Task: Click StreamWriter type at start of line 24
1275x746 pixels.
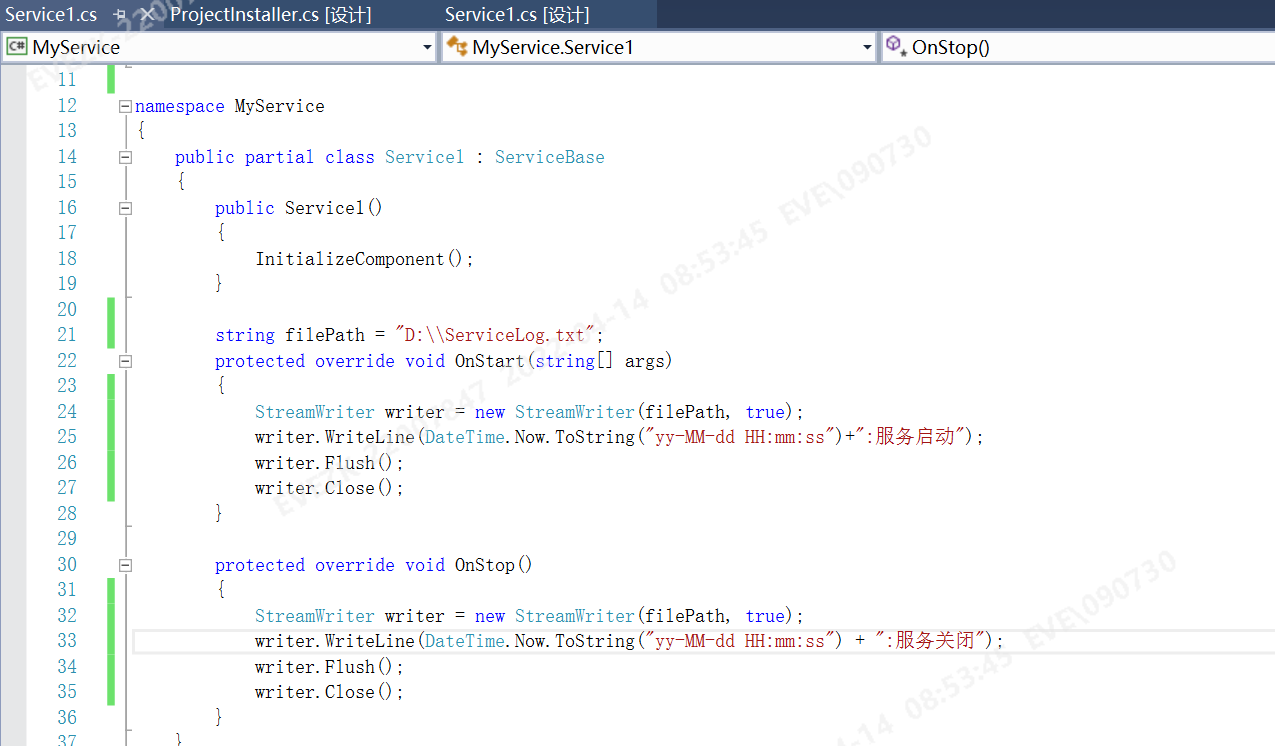Action: [x=315, y=412]
